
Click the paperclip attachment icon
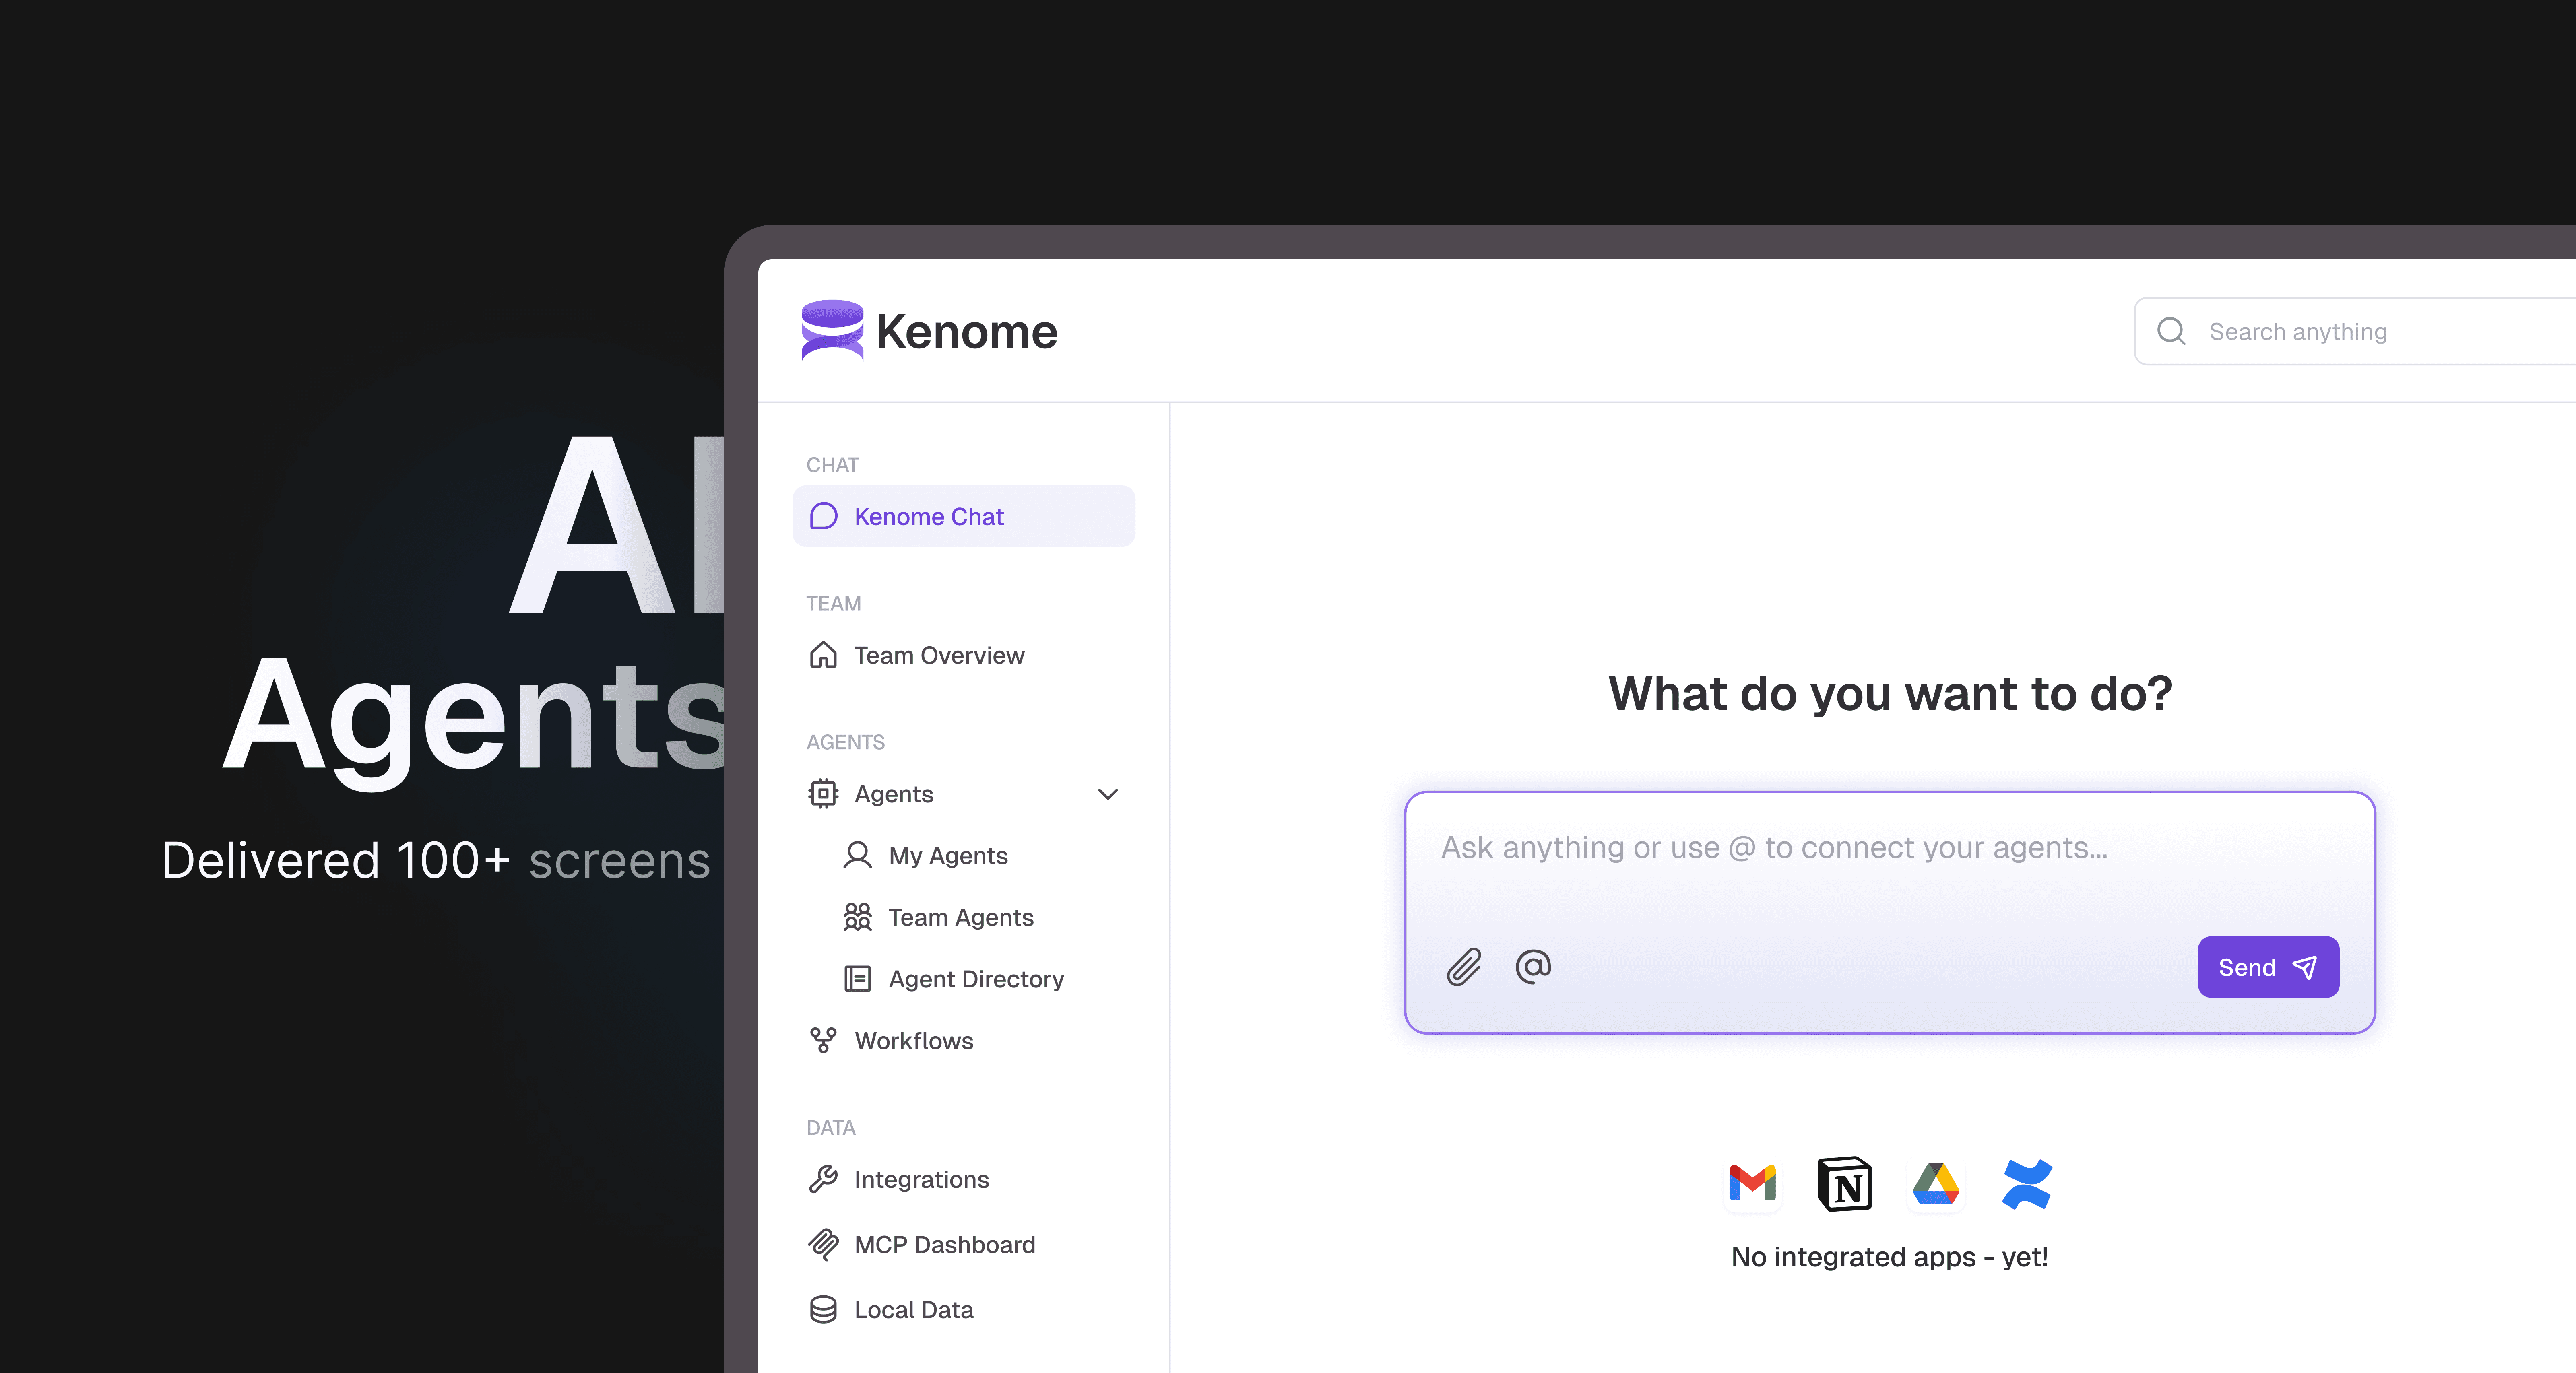(1463, 967)
